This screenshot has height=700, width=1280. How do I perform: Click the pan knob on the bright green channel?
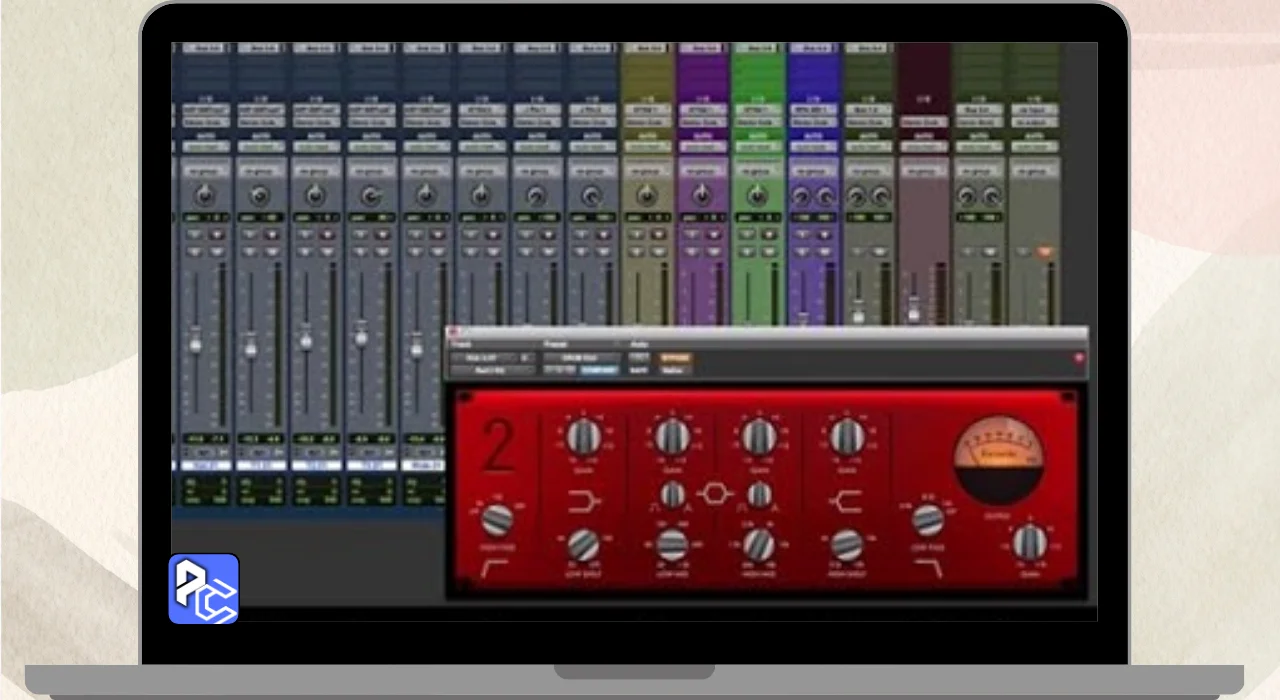coord(759,195)
